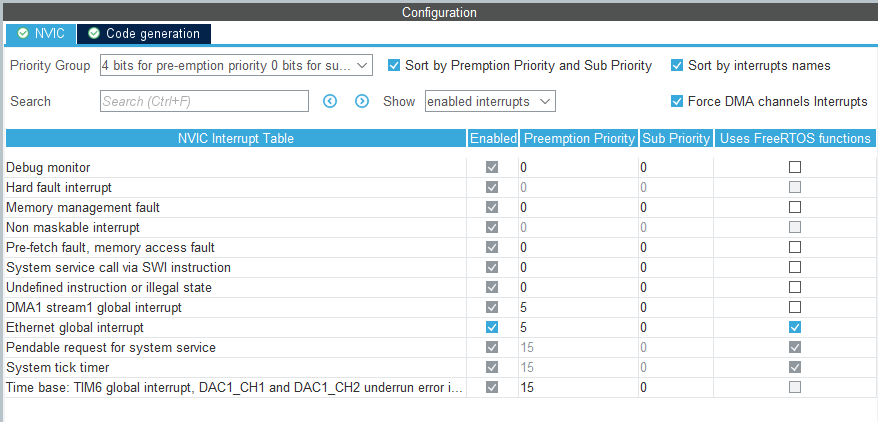Click the NVIC Interrupt Table column header
The height and width of the screenshot is (422, 878).
coord(236,138)
